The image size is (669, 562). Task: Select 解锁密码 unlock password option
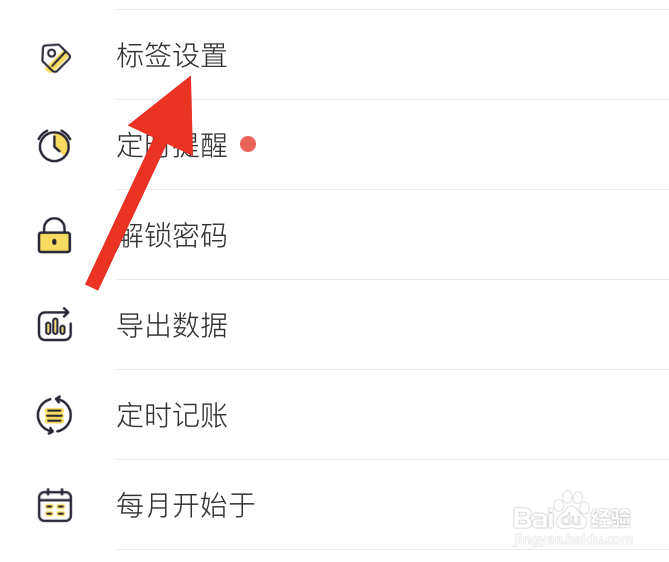click(172, 236)
